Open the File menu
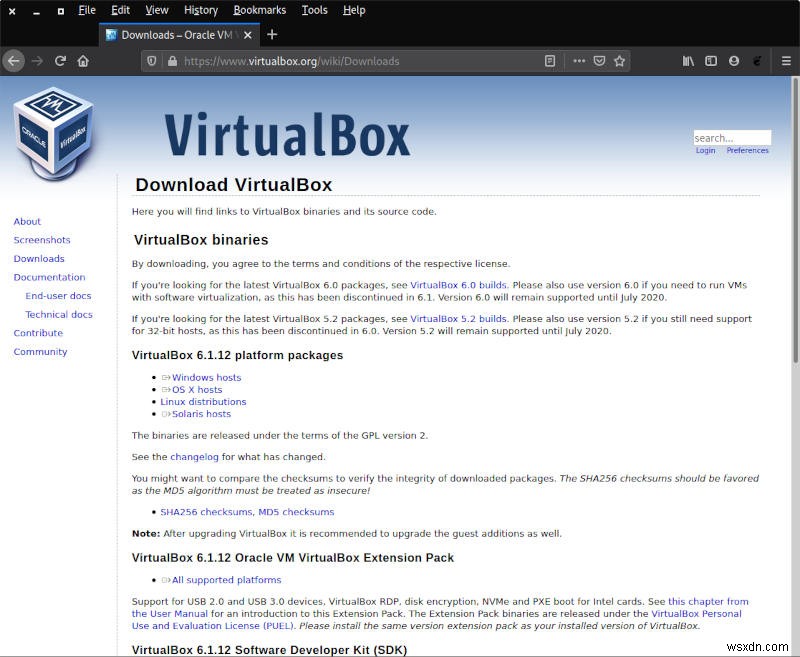This screenshot has width=800, height=657. point(87,10)
